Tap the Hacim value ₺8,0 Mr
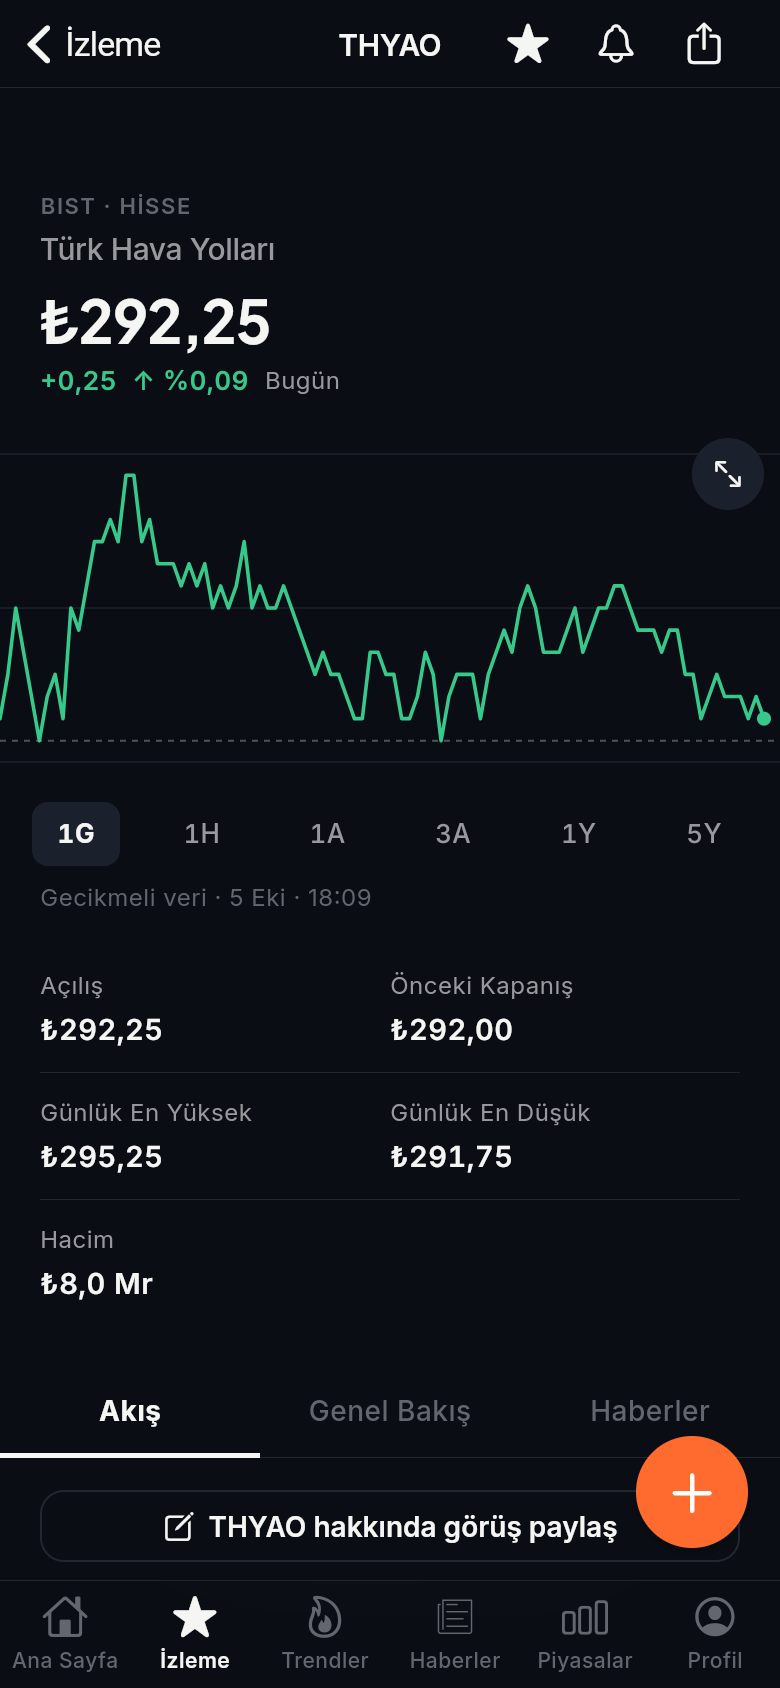780x1688 pixels. point(96,1284)
